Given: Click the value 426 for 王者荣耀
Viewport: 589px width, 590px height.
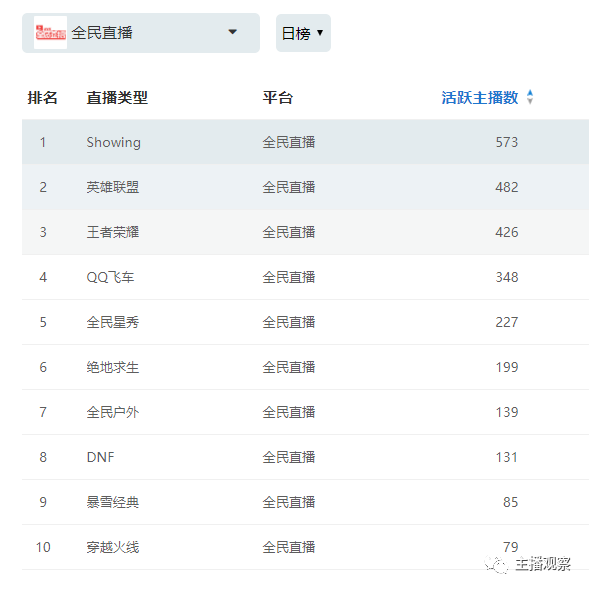Looking at the screenshot, I should (x=507, y=232).
